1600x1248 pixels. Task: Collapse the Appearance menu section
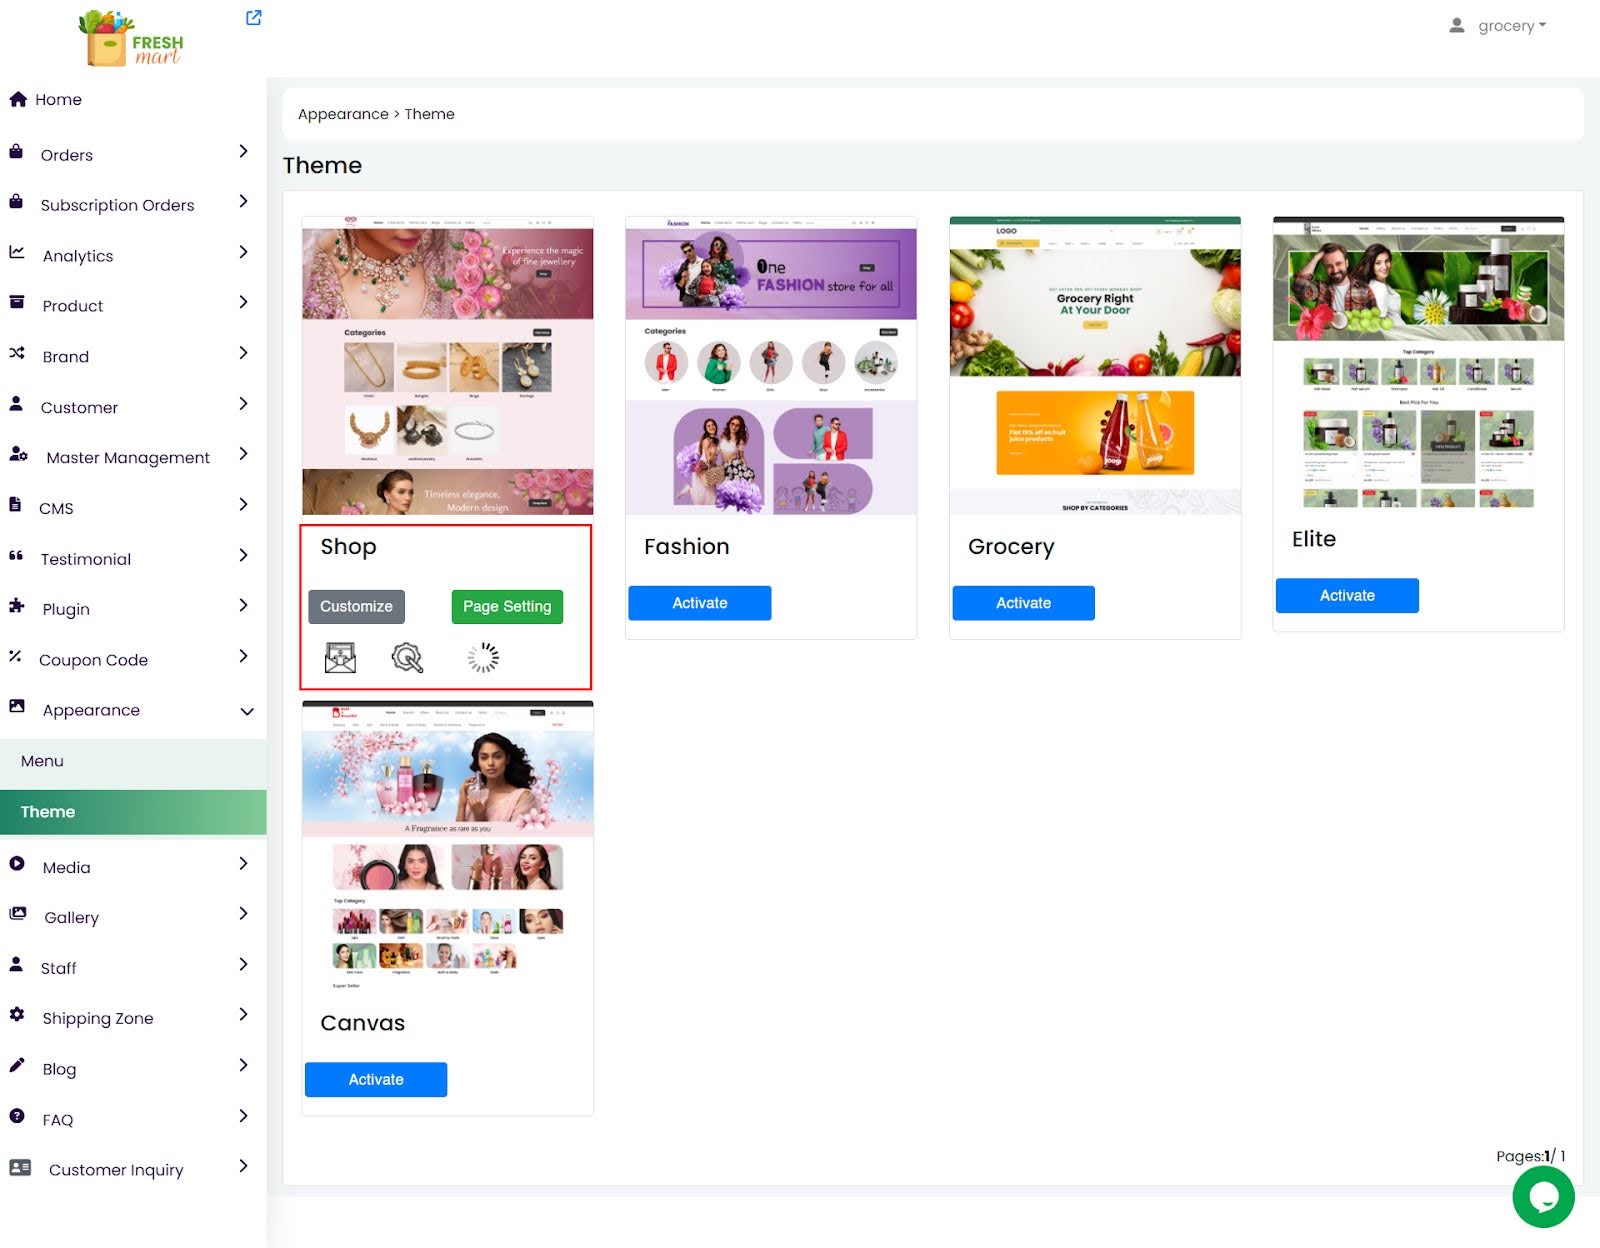pyautogui.click(x=246, y=711)
